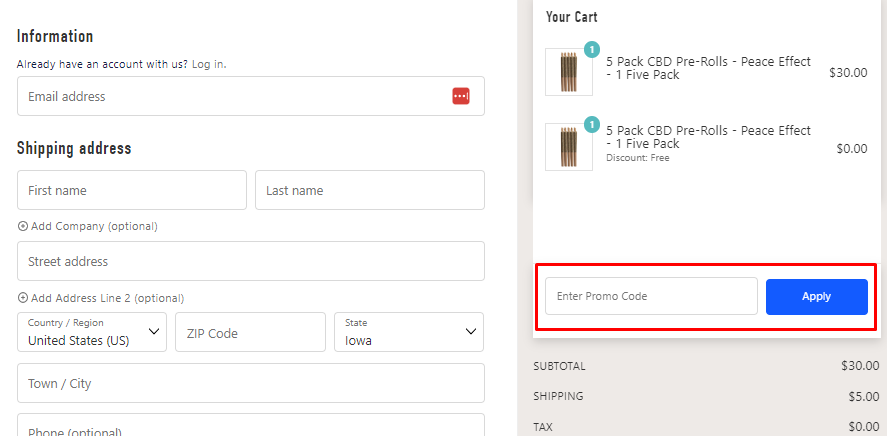The image size is (887, 436).
Task: Focus the Phone (optional) field
Action: (251, 425)
